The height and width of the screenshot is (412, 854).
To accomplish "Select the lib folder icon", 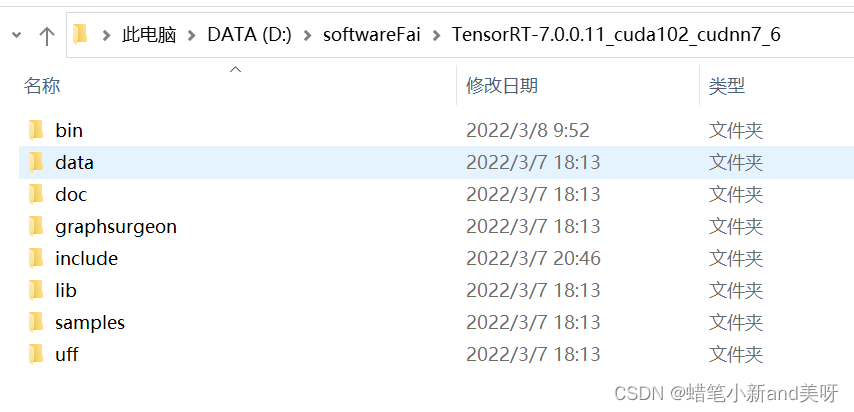I will 36,290.
